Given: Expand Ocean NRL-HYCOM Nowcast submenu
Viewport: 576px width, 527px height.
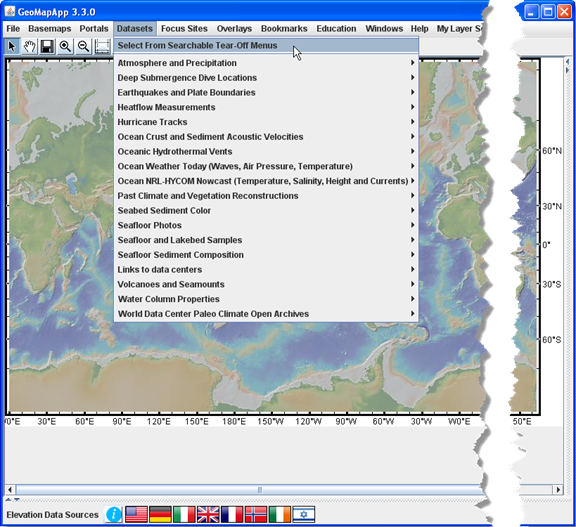Looking at the screenshot, I should (x=266, y=181).
